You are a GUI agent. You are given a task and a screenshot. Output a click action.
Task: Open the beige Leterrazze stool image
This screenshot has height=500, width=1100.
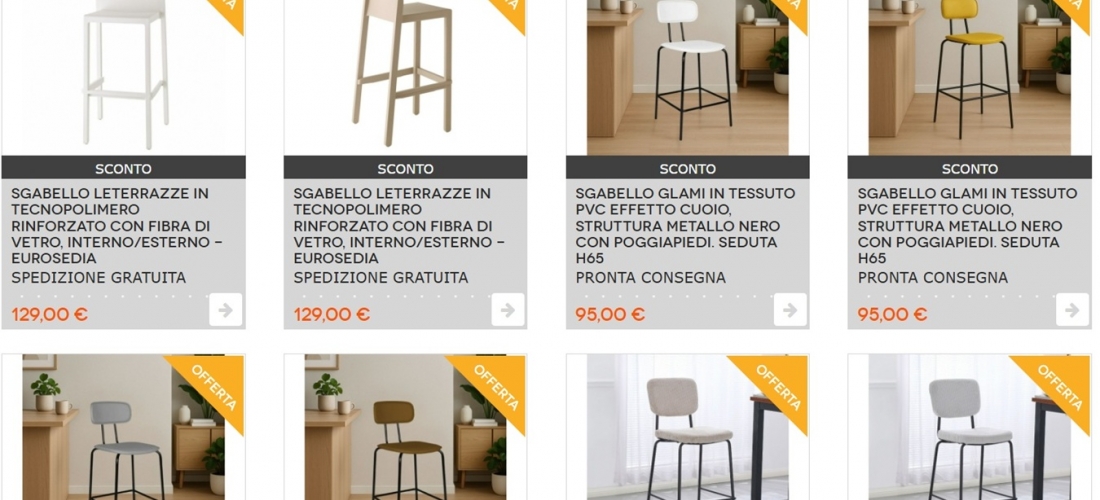point(405,77)
